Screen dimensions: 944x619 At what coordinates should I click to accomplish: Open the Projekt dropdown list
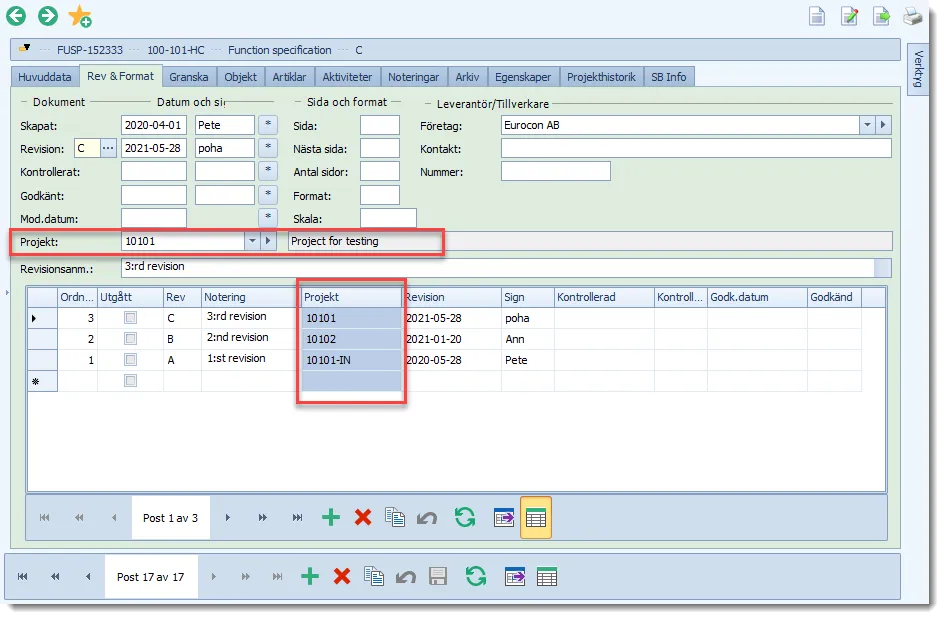coord(252,241)
